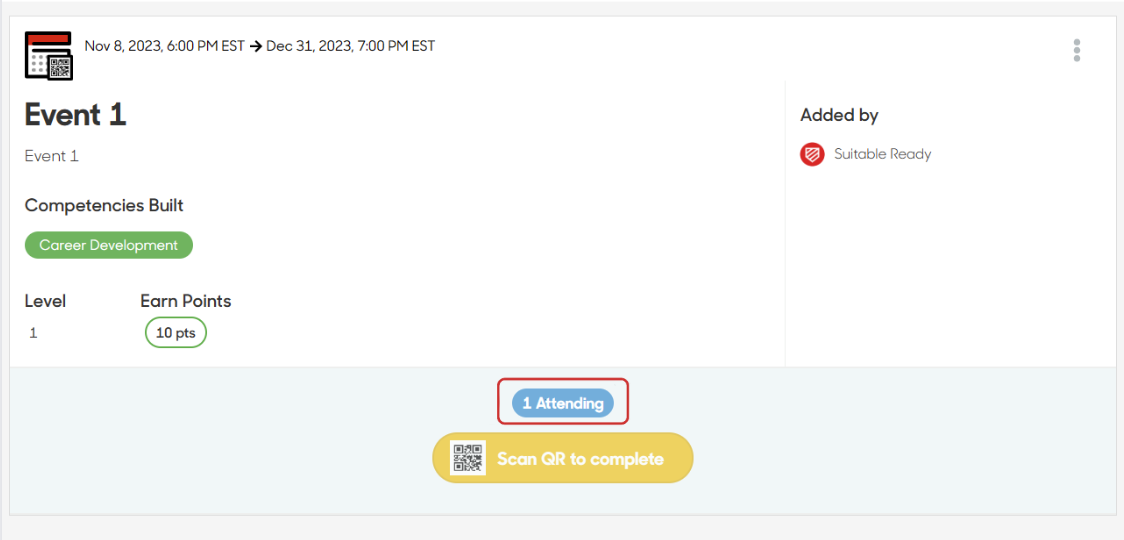This screenshot has width=1124, height=540.
Task: Click the Level label
Action: [45, 301]
